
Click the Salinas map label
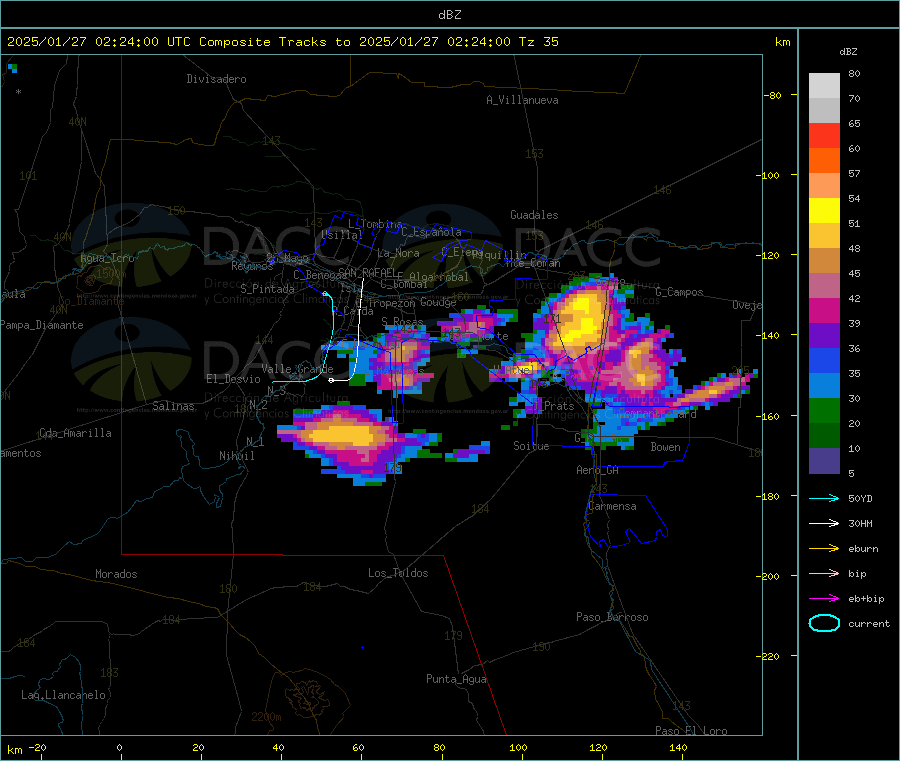pyautogui.click(x=173, y=406)
